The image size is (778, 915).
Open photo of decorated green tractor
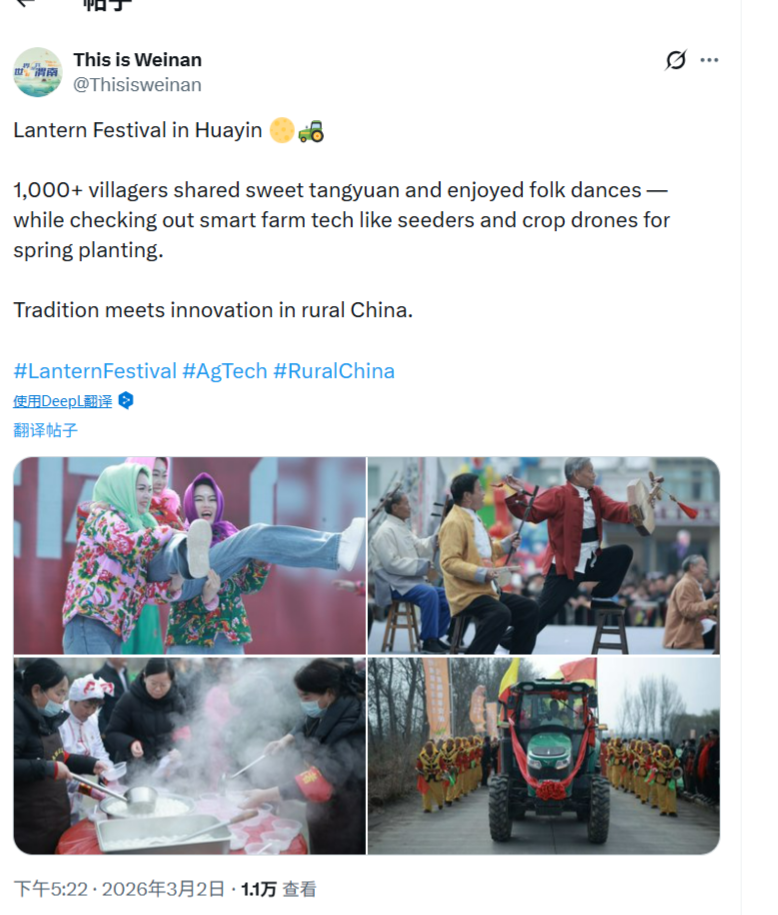click(543, 756)
